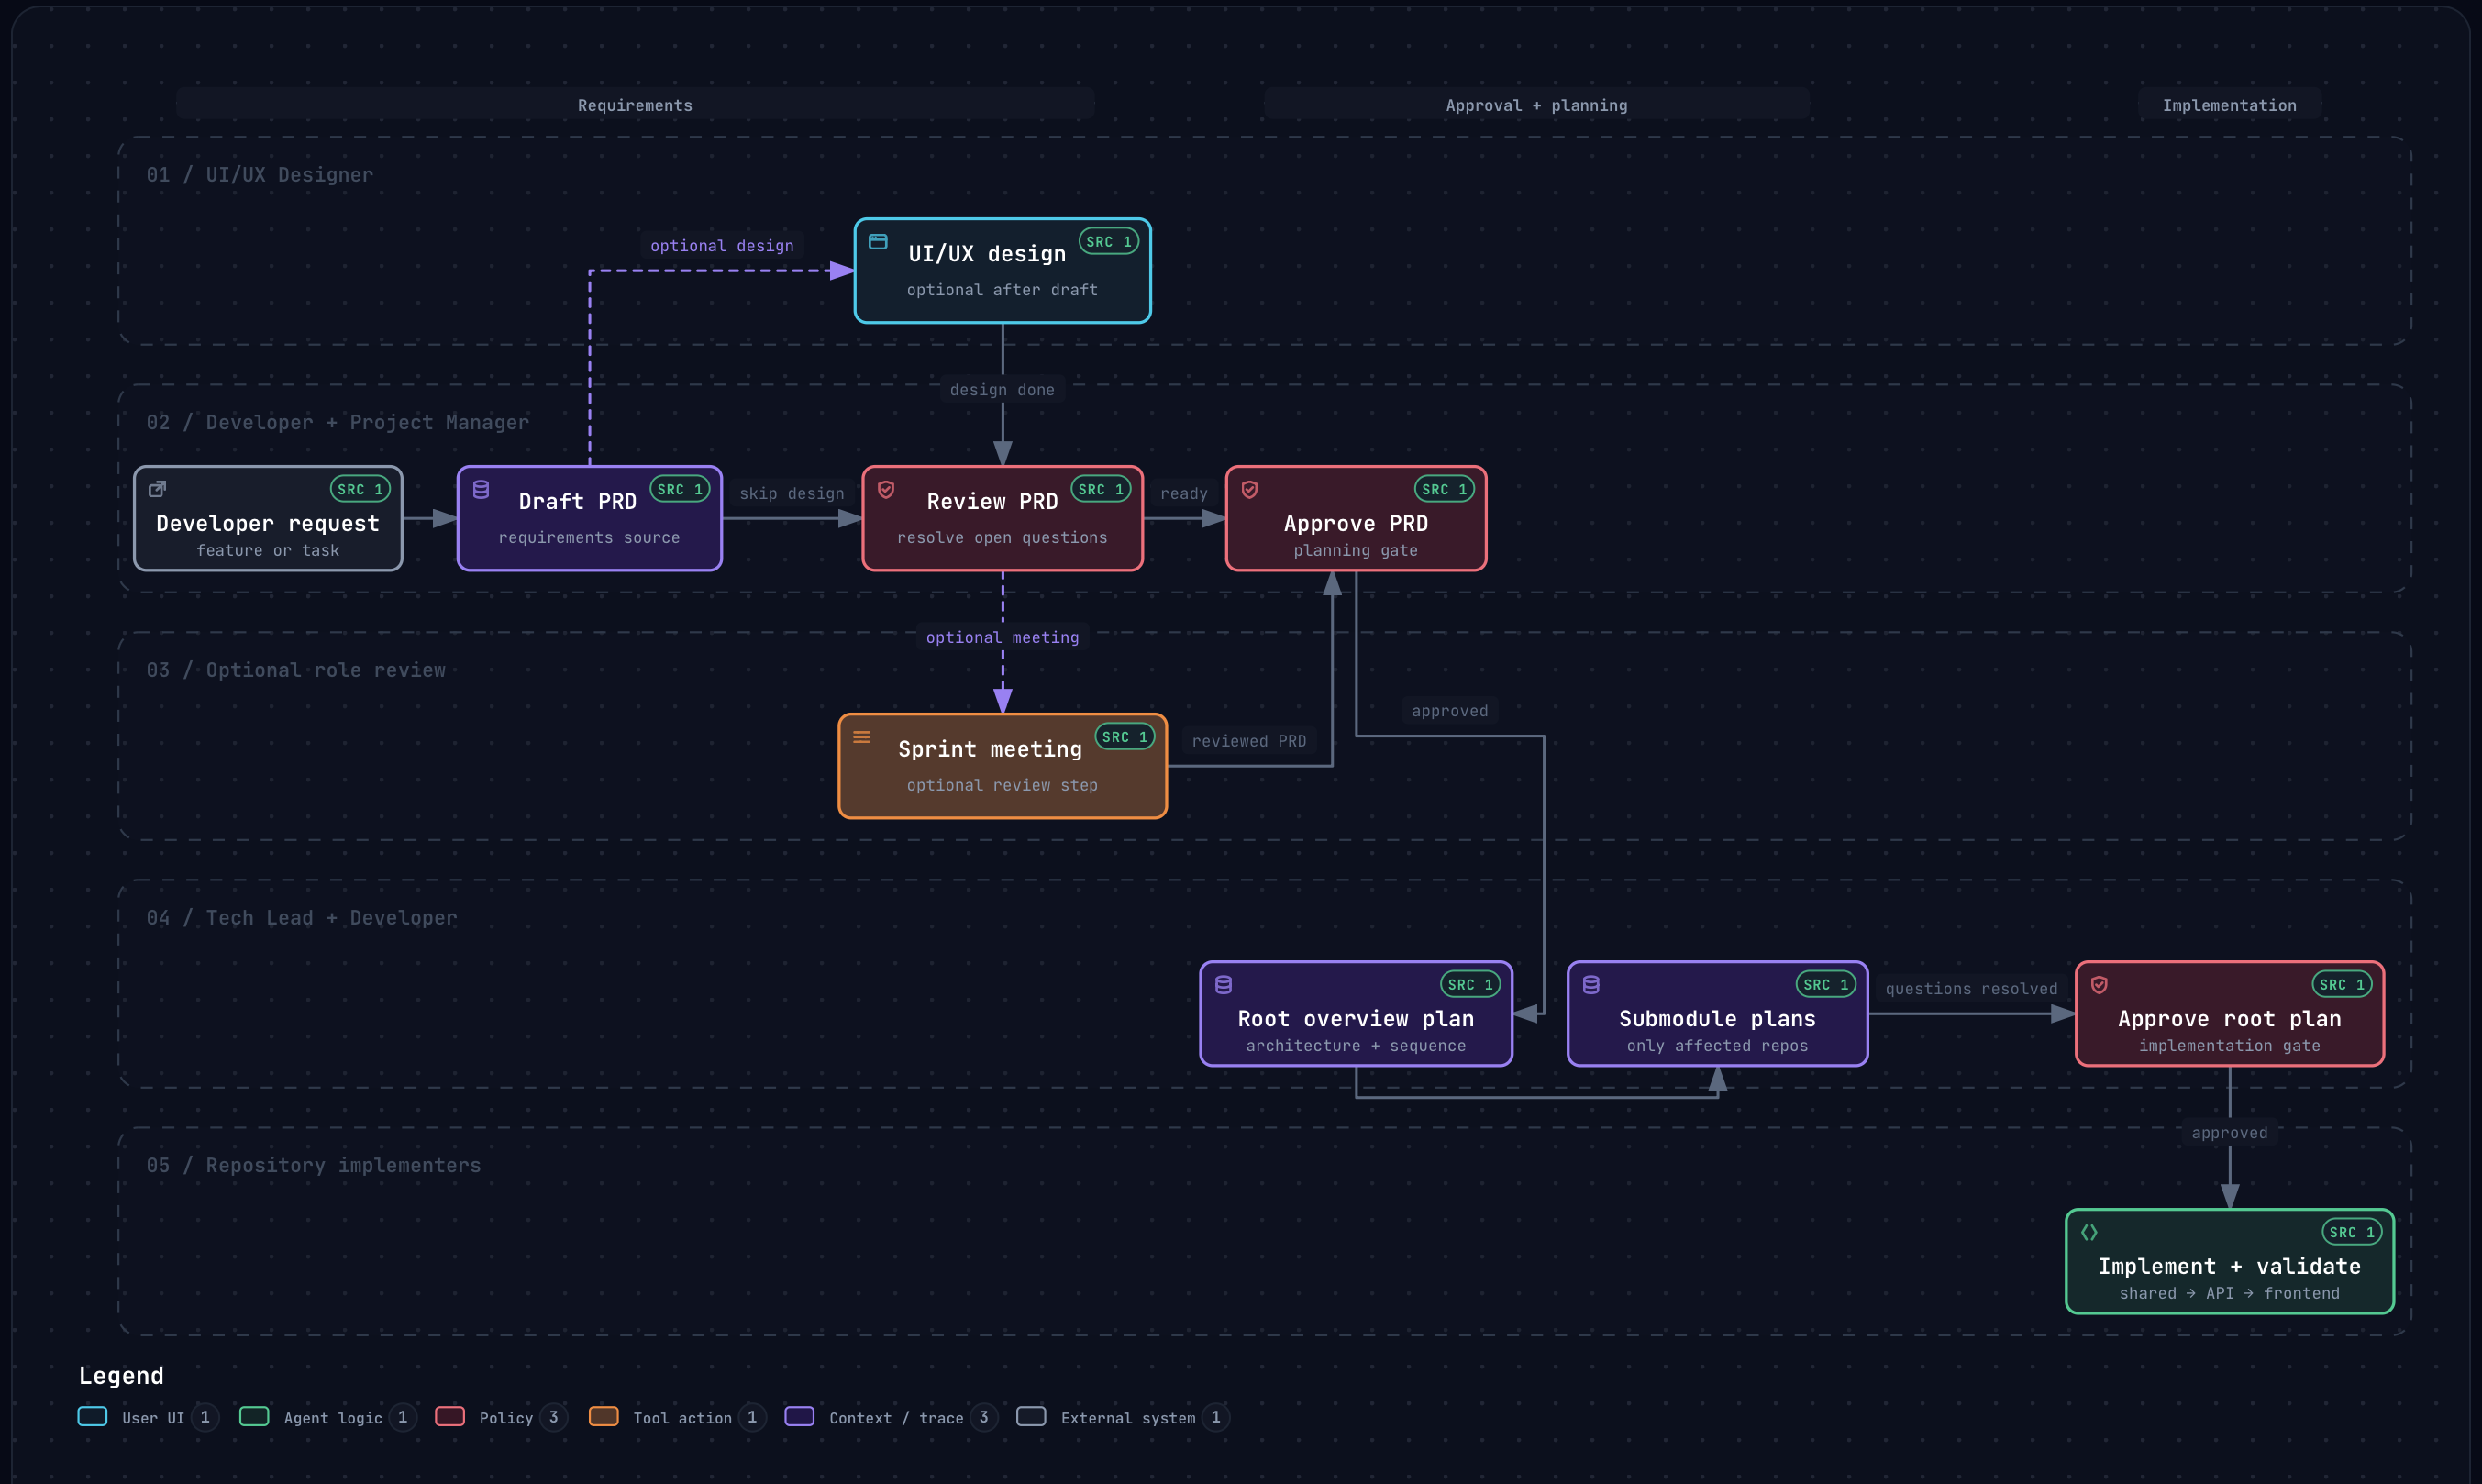Click the window icon on UI/UX design node

[878, 241]
